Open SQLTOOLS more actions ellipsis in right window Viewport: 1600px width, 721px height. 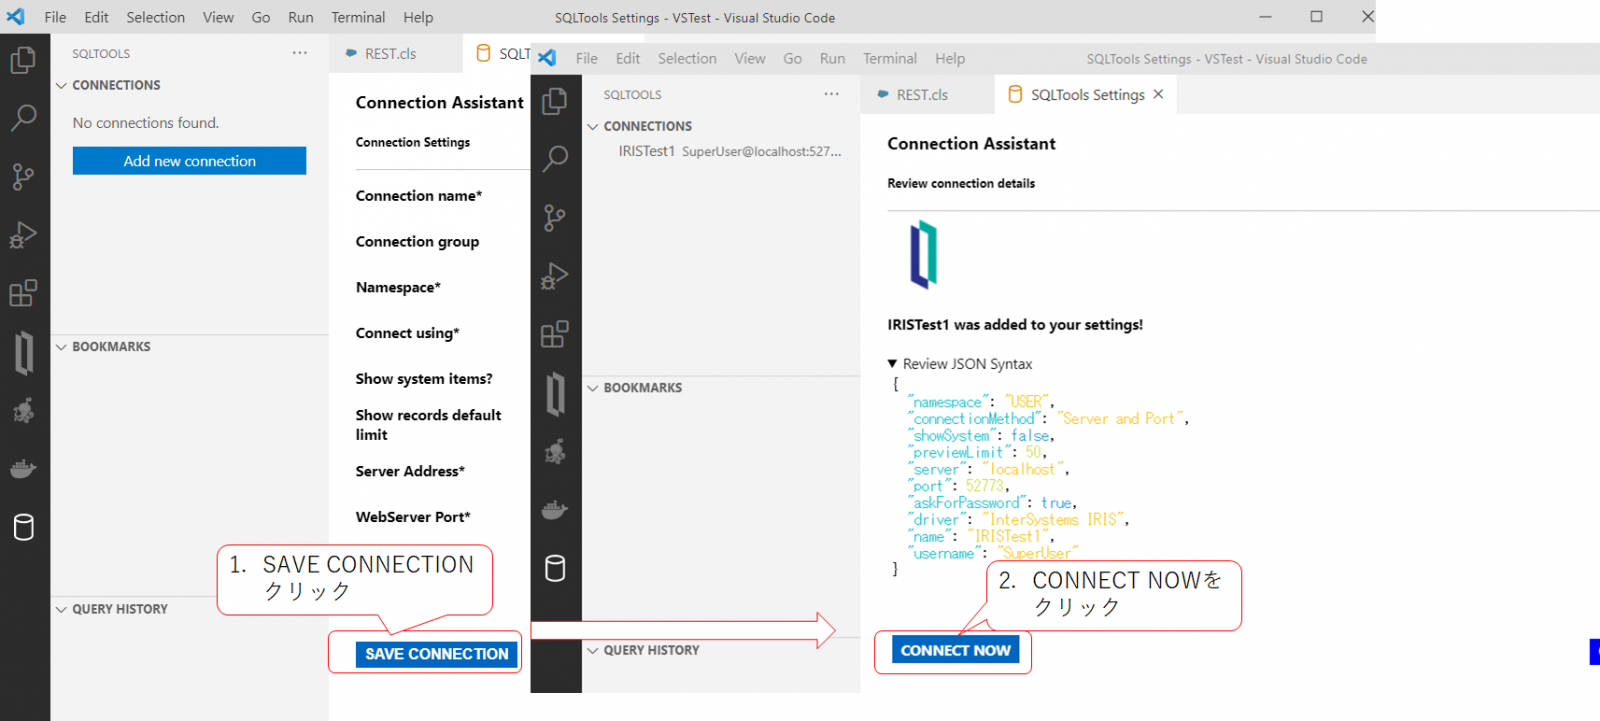pos(831,94)
